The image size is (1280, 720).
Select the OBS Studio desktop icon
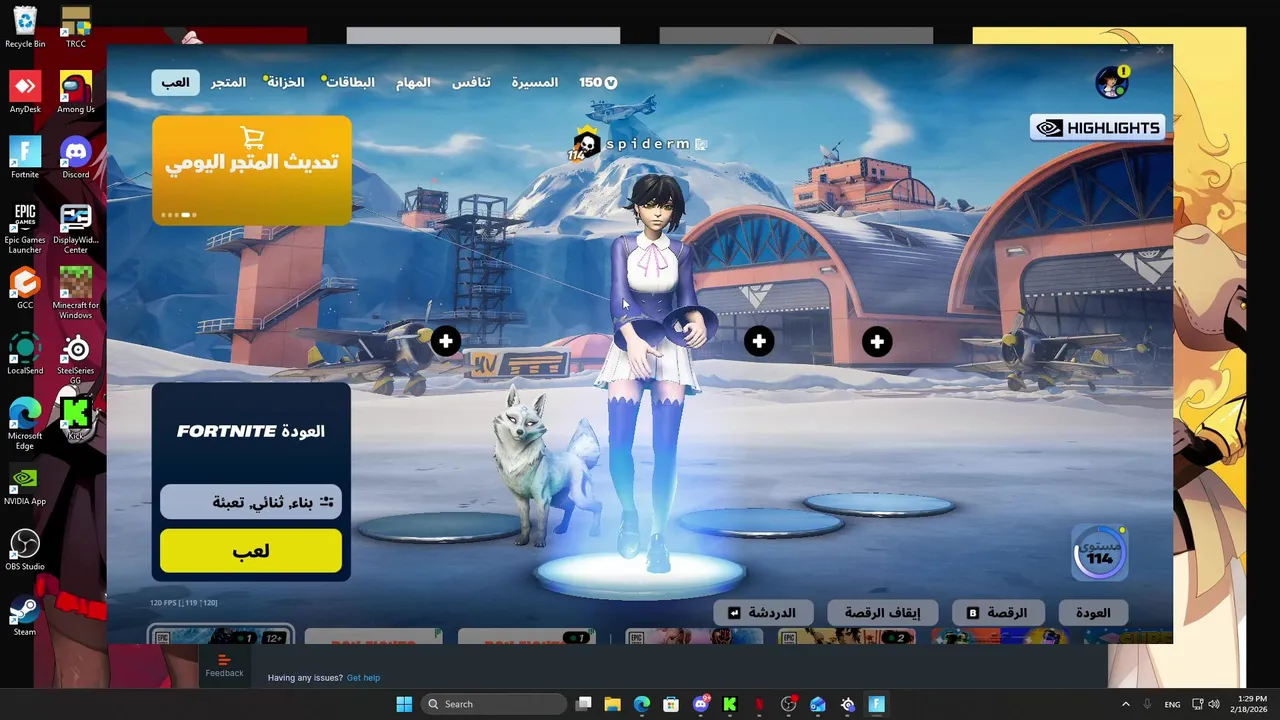point(25,549)
